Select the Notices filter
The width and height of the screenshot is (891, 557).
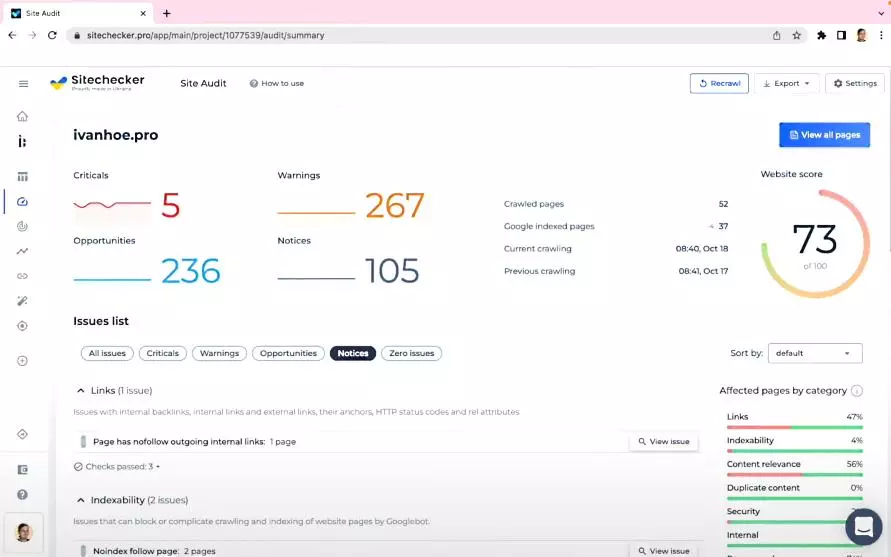[x=353, y=354]
